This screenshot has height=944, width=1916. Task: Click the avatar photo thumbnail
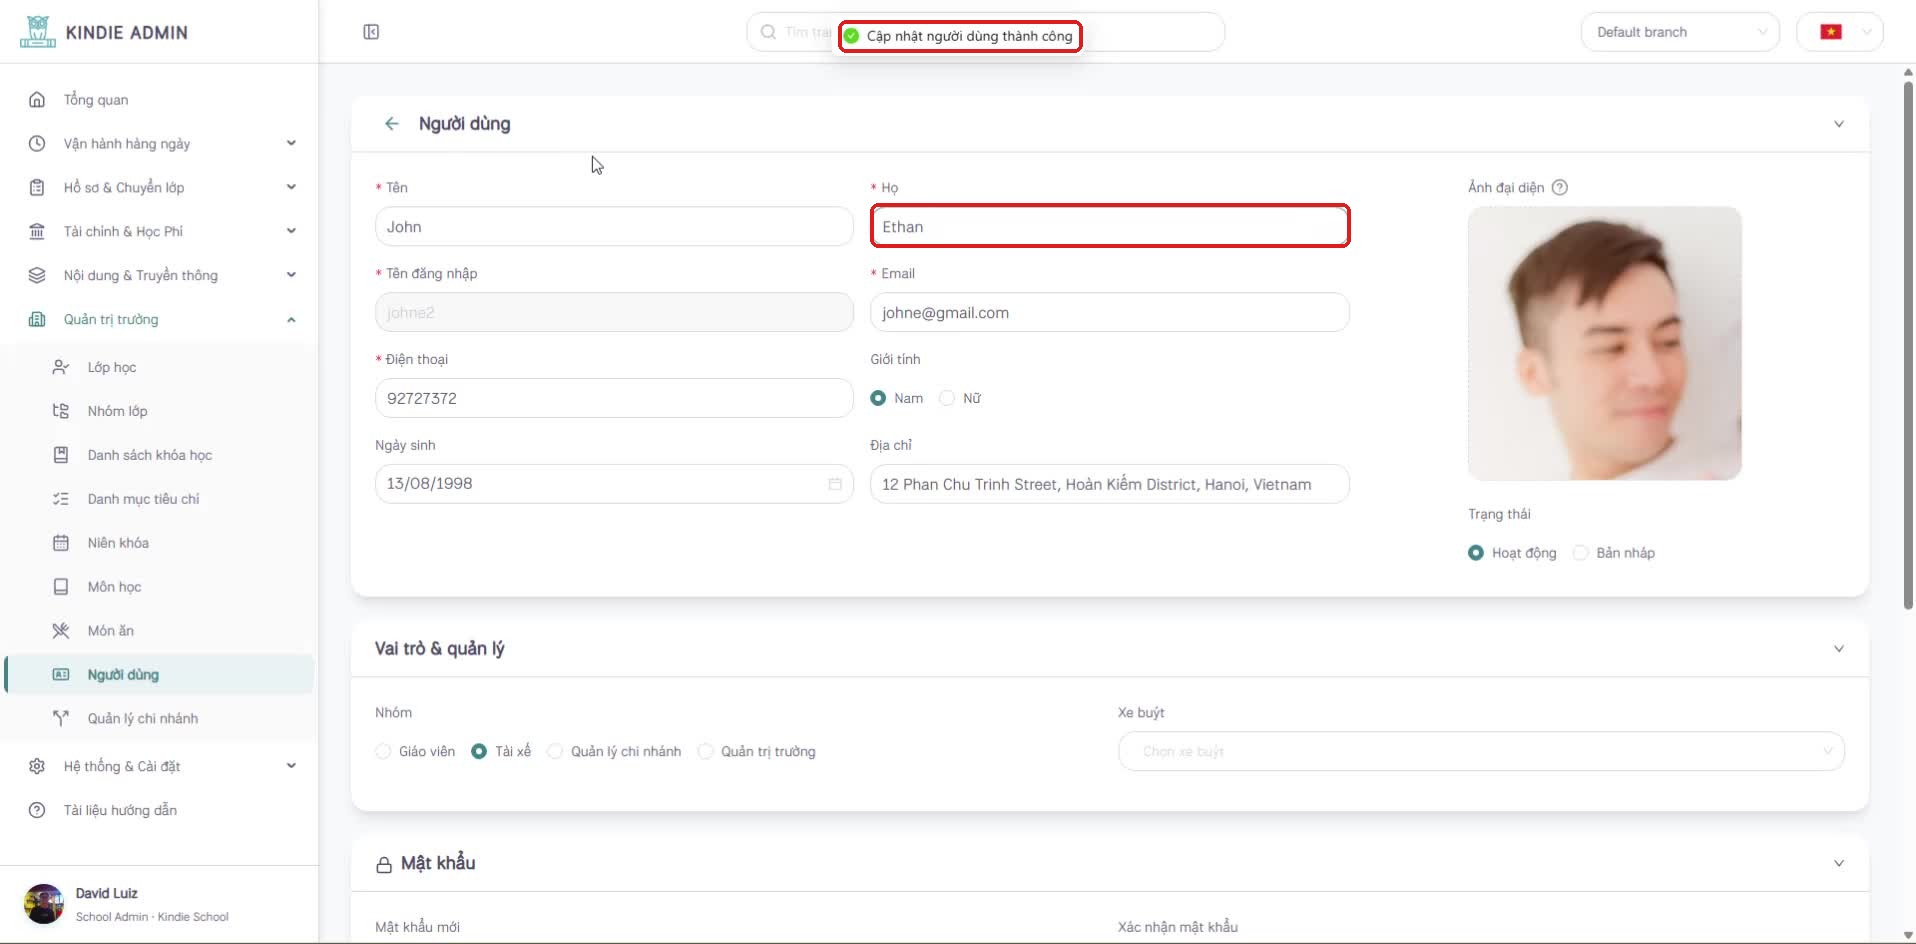point(1604,344)
